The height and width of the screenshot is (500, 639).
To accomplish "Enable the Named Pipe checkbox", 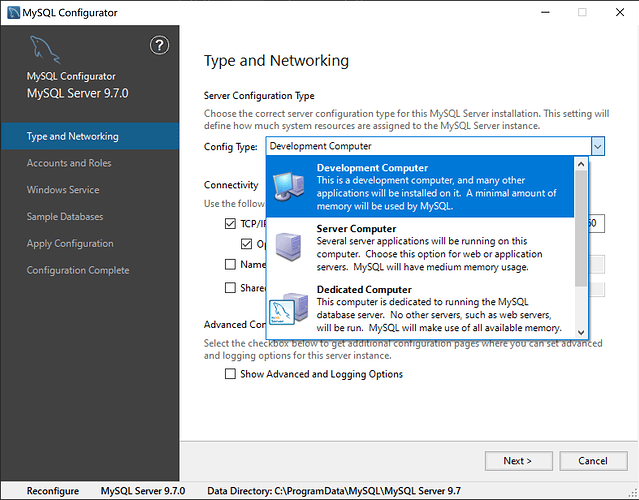I will tap(230, 264).
